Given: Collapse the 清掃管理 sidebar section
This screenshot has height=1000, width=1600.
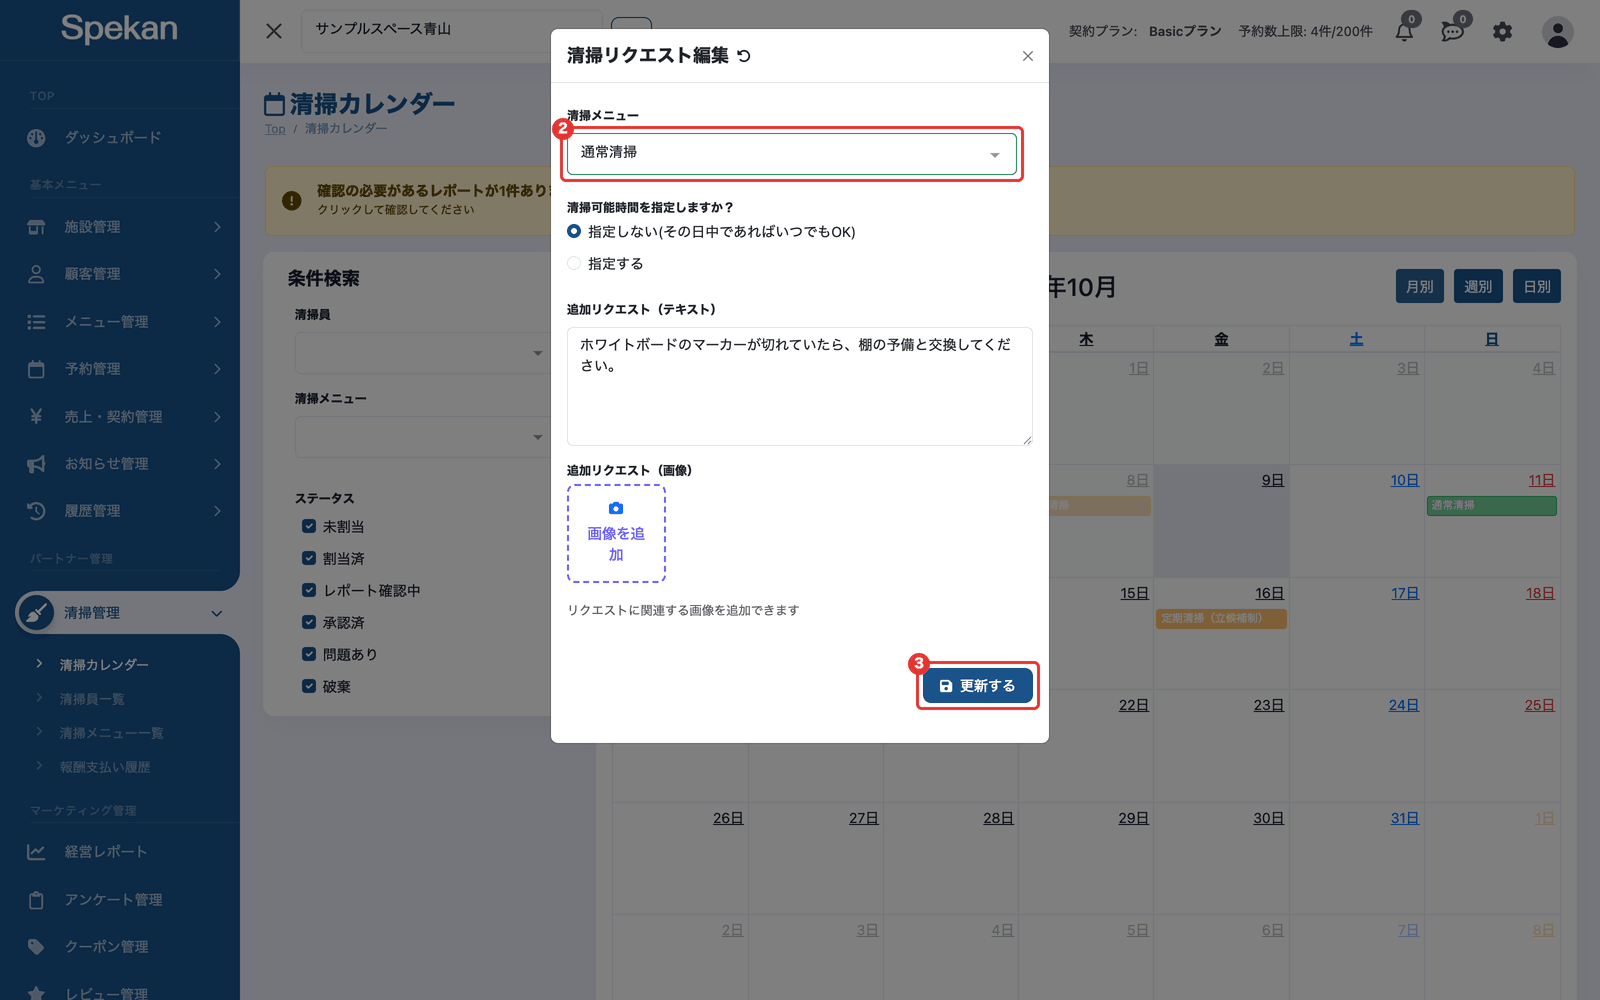Looking at the screenshot, I should click(217, 613).
